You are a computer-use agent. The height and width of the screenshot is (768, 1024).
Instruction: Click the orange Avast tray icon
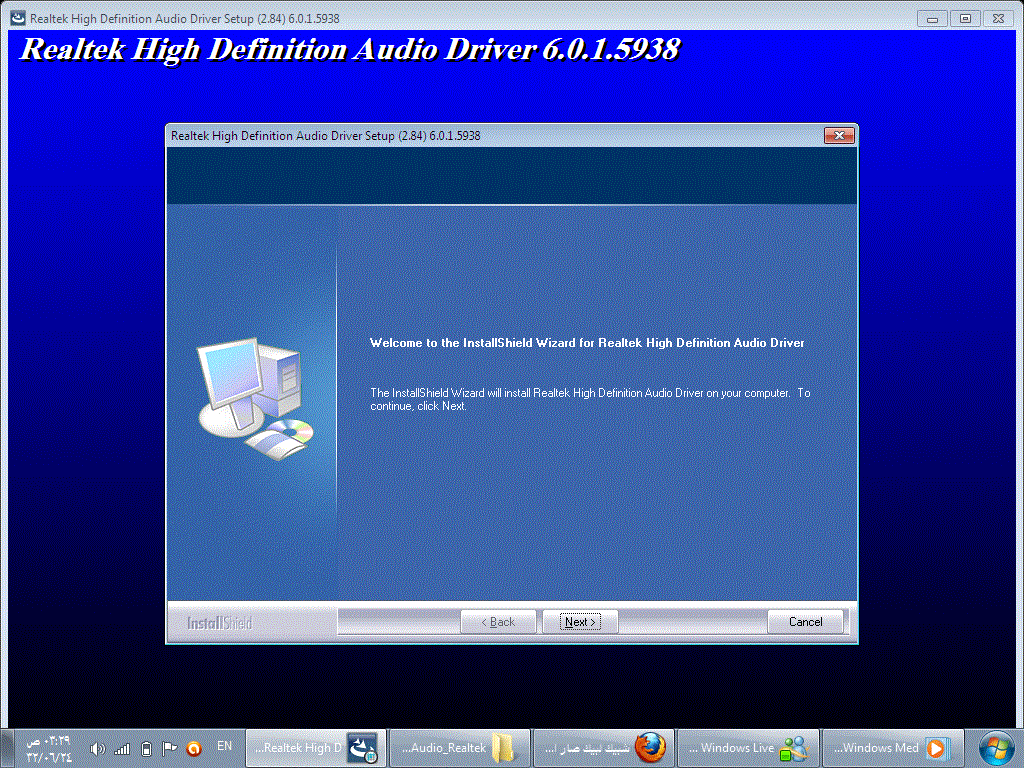(x=193, y=749)
